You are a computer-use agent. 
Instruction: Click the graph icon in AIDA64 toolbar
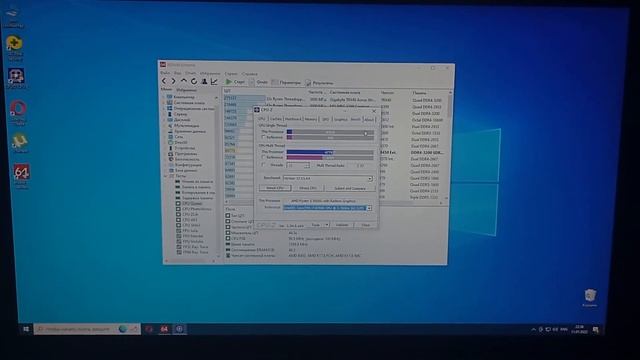(214, 82)
